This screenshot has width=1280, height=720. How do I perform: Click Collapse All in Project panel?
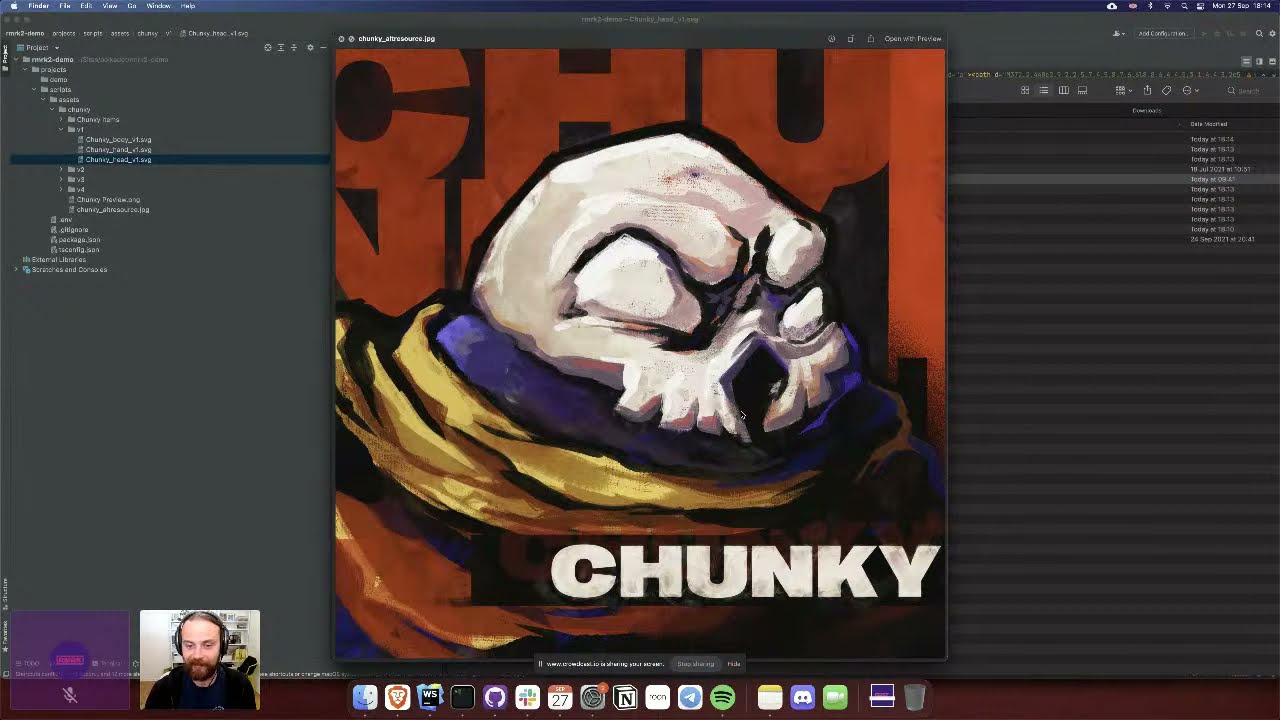pos(293,47)
